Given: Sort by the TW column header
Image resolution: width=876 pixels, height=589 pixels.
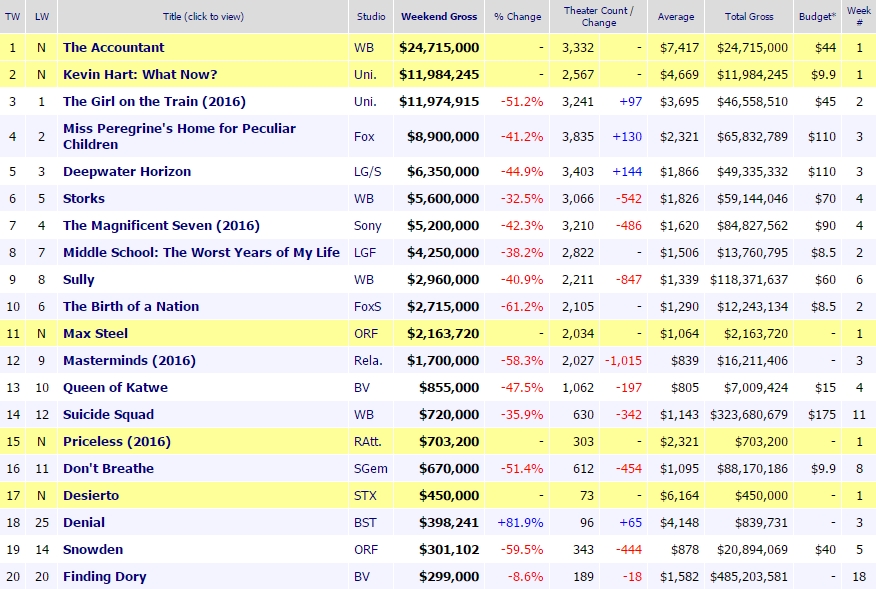Looking at the screenshot, I should tap(12, 16).
